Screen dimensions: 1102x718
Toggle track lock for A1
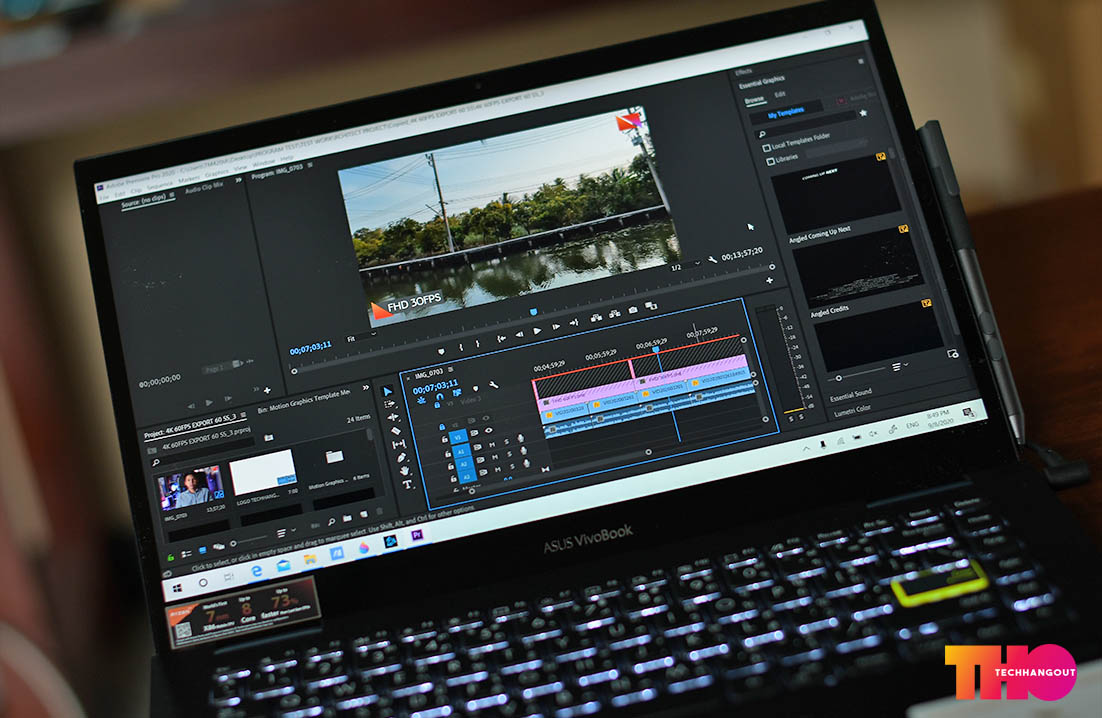pyautogui.click(x=448, y=453)
